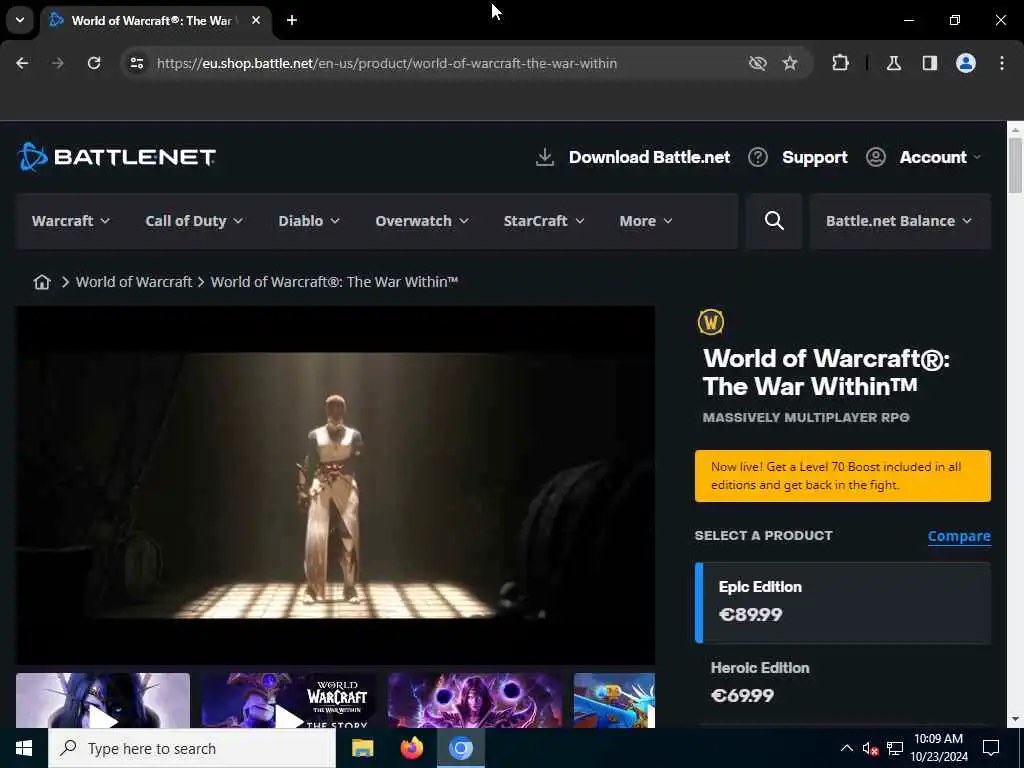Click the Windows search box
Viewport: 1024px width, 768px height.
[192, 748]
